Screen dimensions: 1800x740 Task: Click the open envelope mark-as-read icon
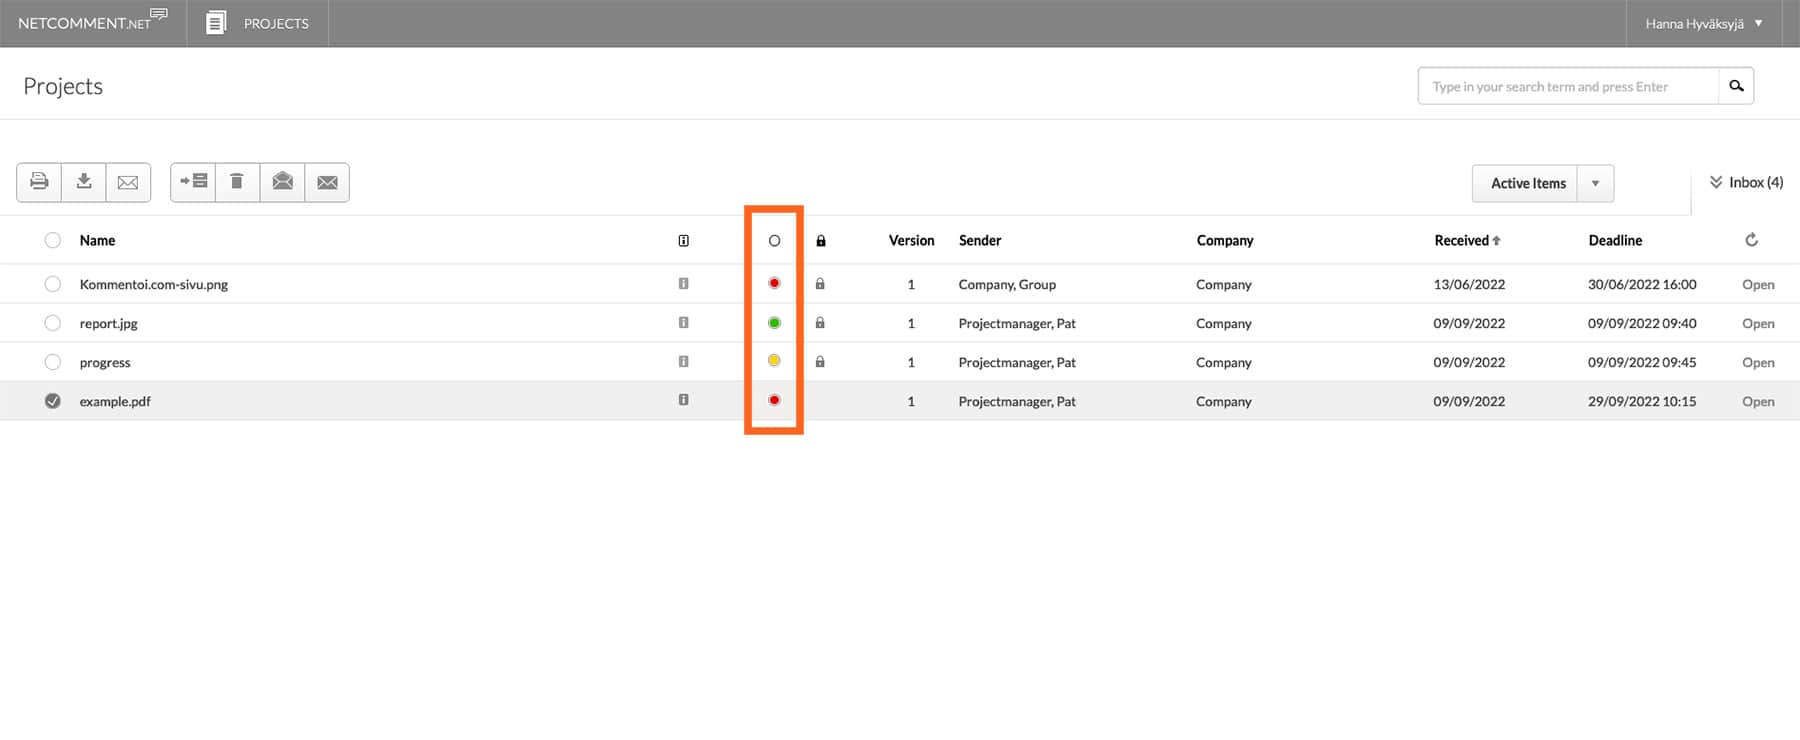[x=283, y=182]
